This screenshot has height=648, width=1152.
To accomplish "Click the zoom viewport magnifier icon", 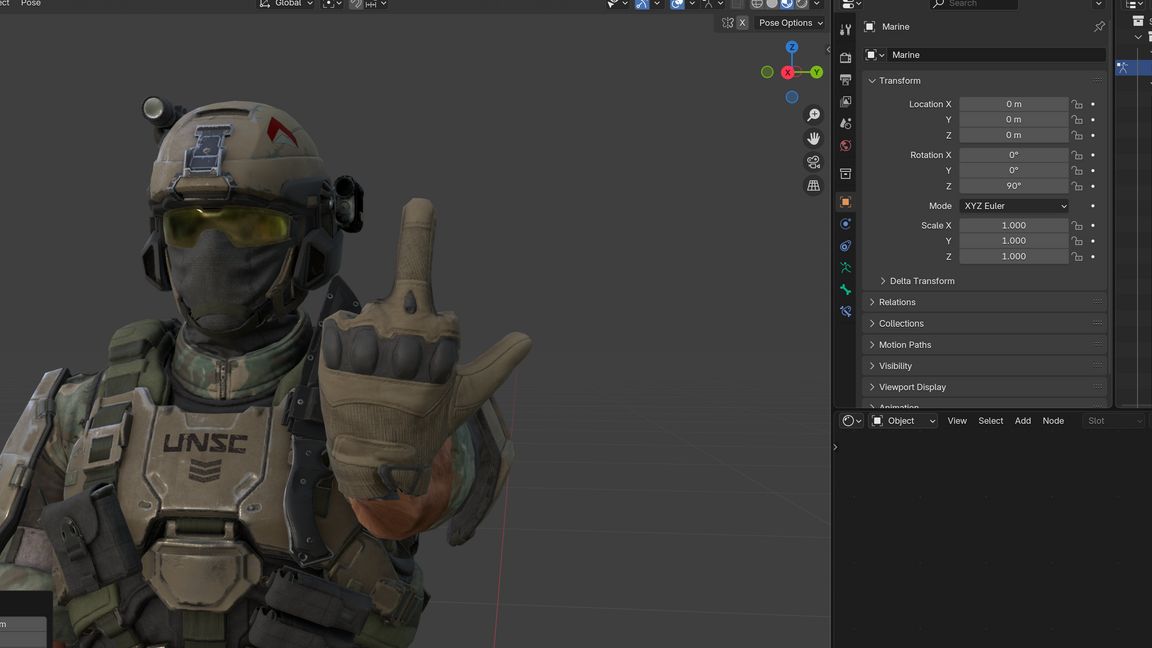I will 813,115.
